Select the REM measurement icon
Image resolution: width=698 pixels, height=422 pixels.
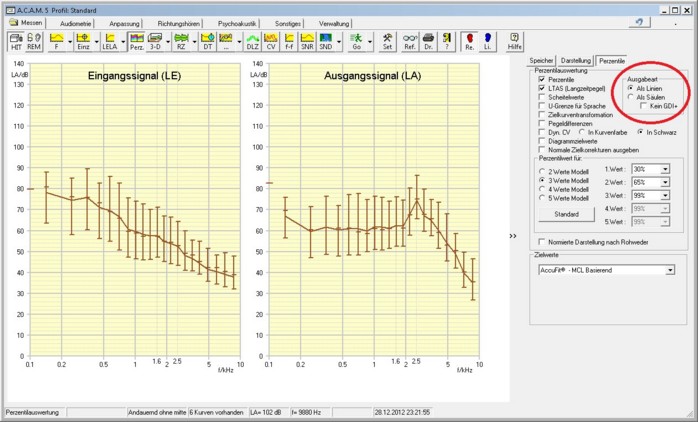pyautogui.click(x=34, y=41)
